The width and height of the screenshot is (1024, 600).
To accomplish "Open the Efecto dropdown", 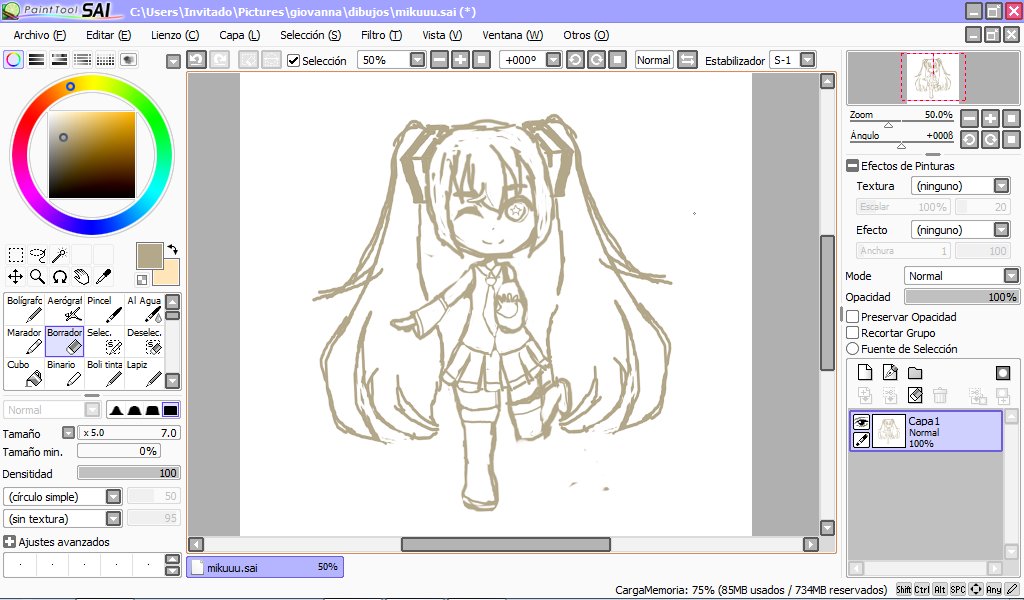I will (x=1001, y=230).
